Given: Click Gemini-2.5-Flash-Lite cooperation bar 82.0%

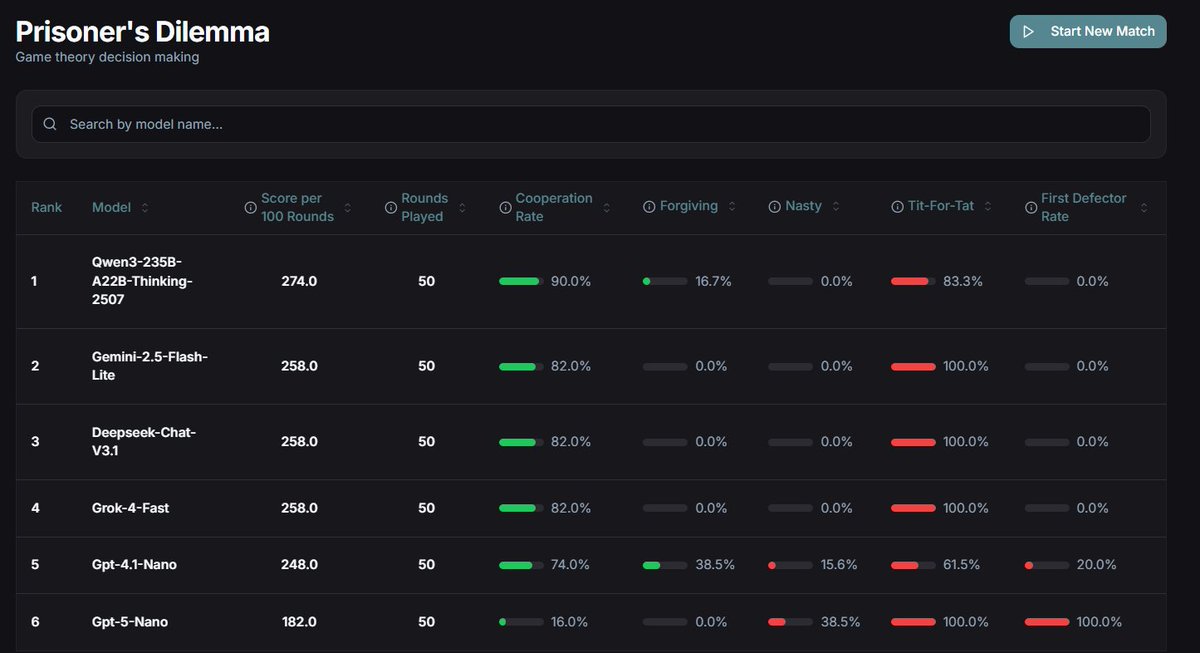Looking at the screenshot, I should (x=521, y=367).
